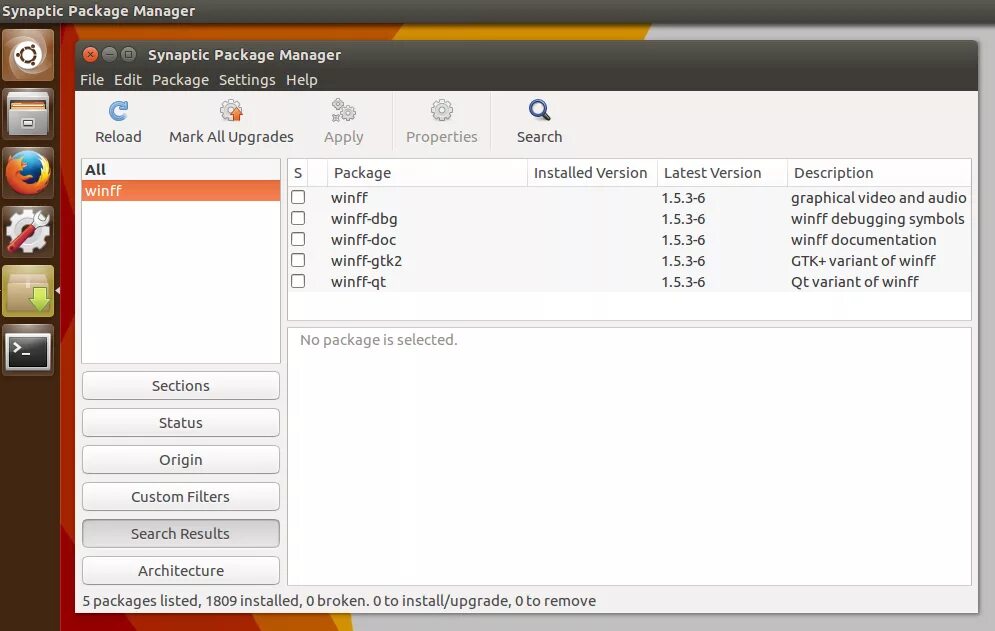The height and width of the screenshot is (631, 995).
Task: Click the Sections button
Action: [x=181, y=386]
